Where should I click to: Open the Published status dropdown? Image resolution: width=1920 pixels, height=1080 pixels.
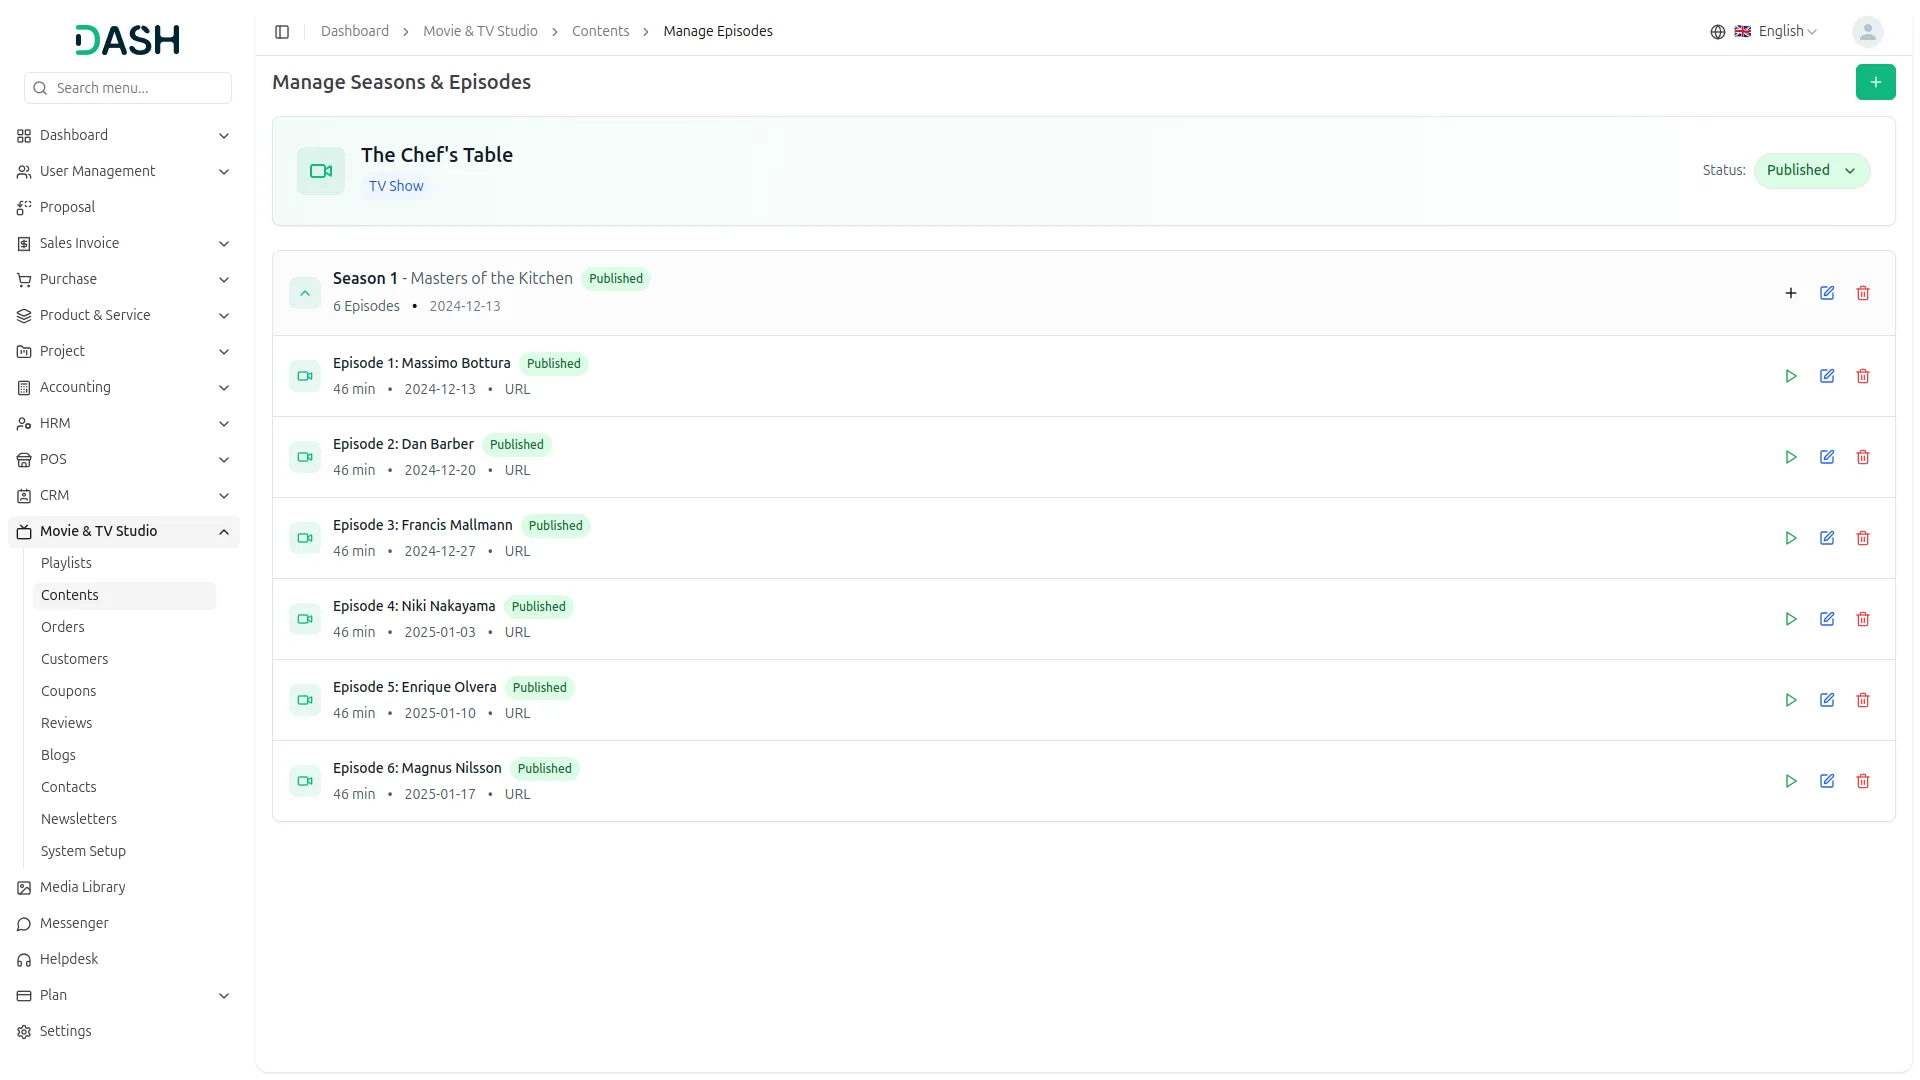tap(1811, 170)
